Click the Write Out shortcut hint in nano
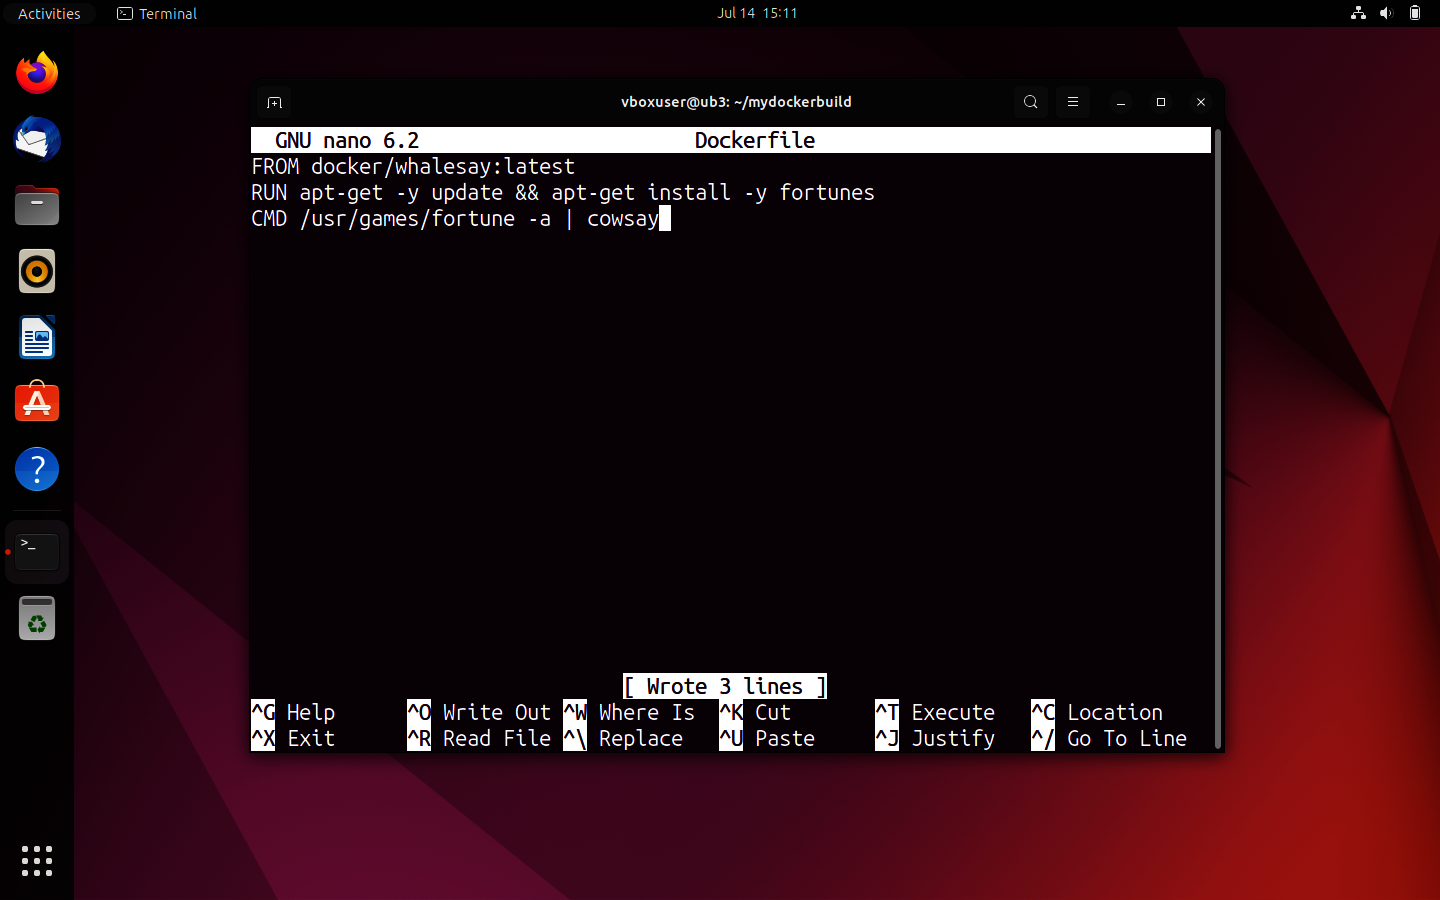This screenshot has width=1440, height=900. (x=497, y=712)
